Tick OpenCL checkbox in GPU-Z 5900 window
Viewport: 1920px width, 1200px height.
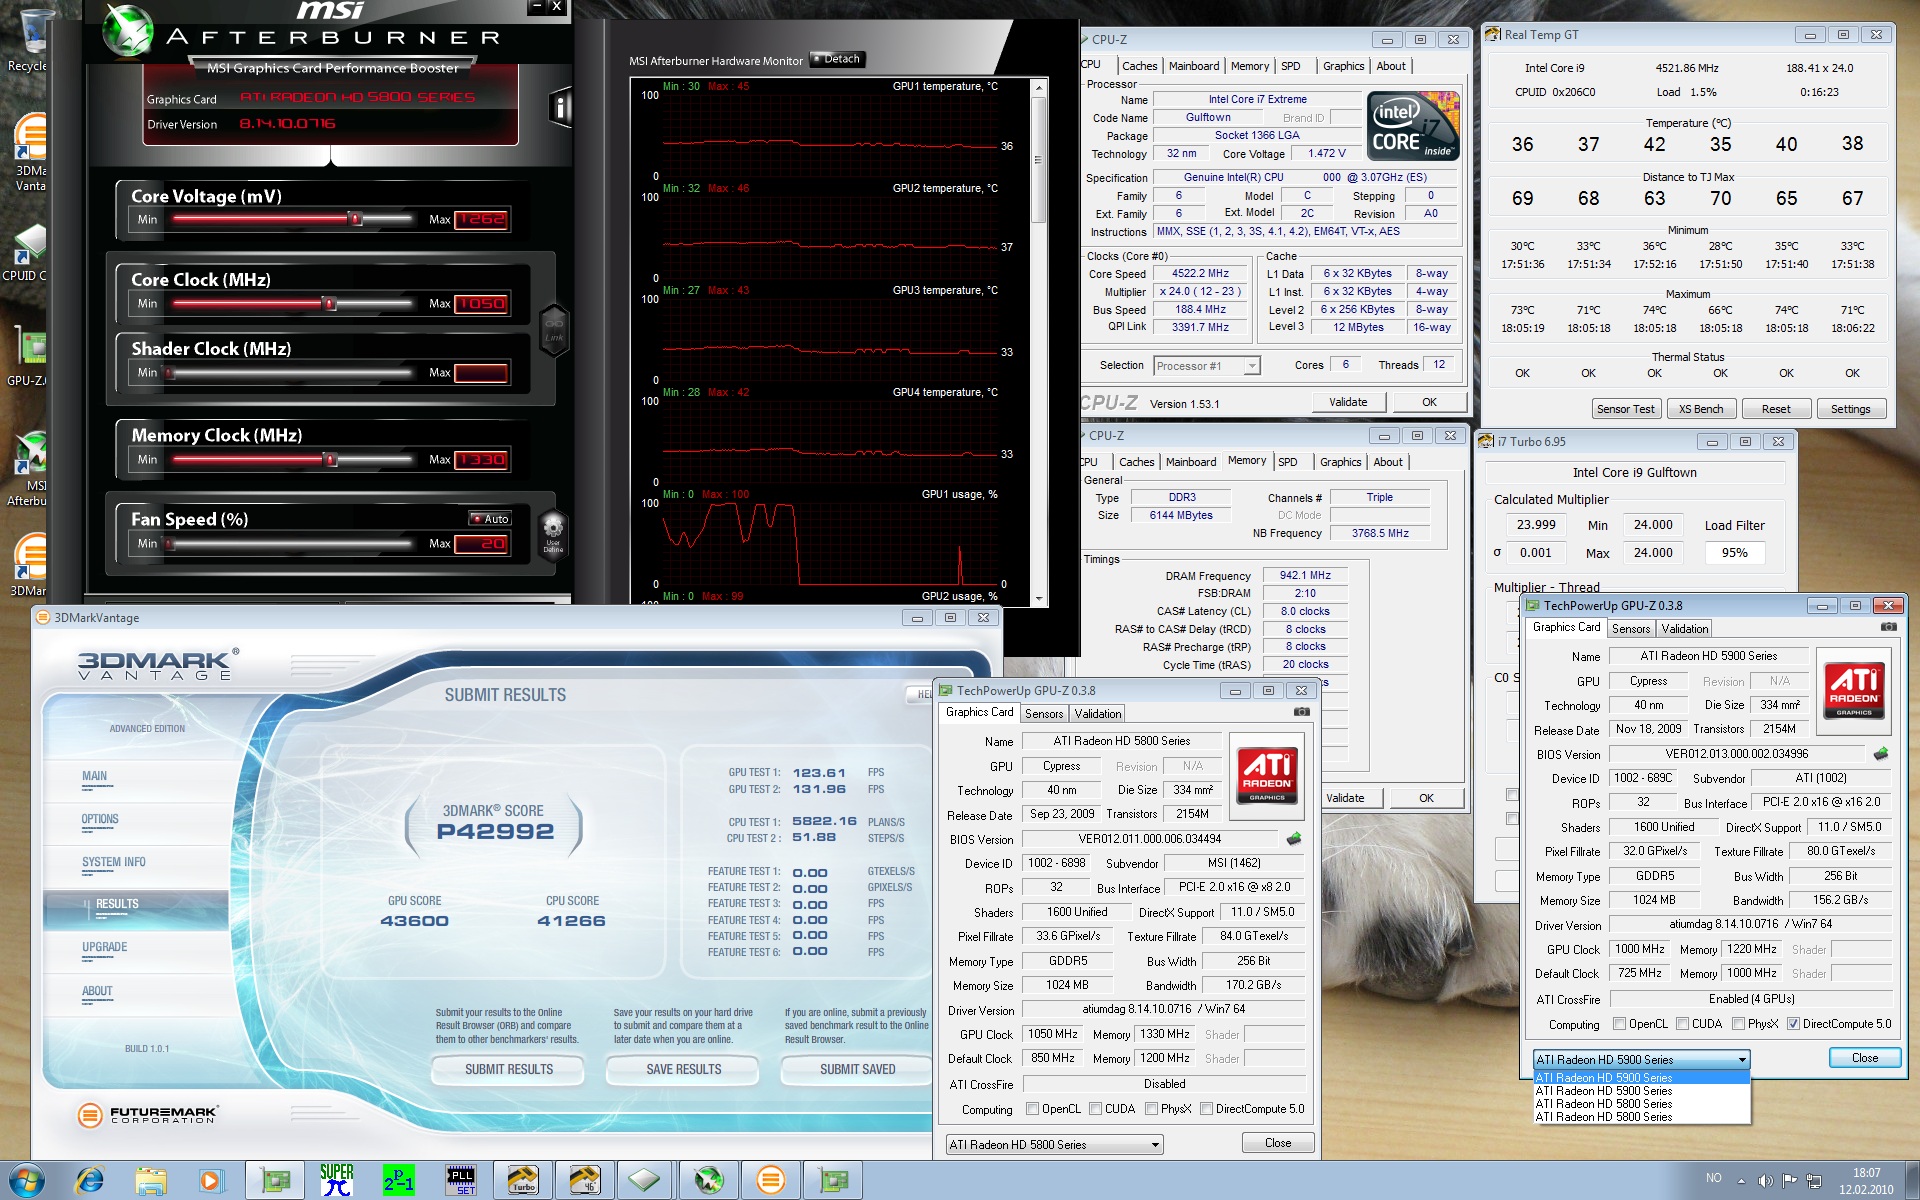1620,1024
